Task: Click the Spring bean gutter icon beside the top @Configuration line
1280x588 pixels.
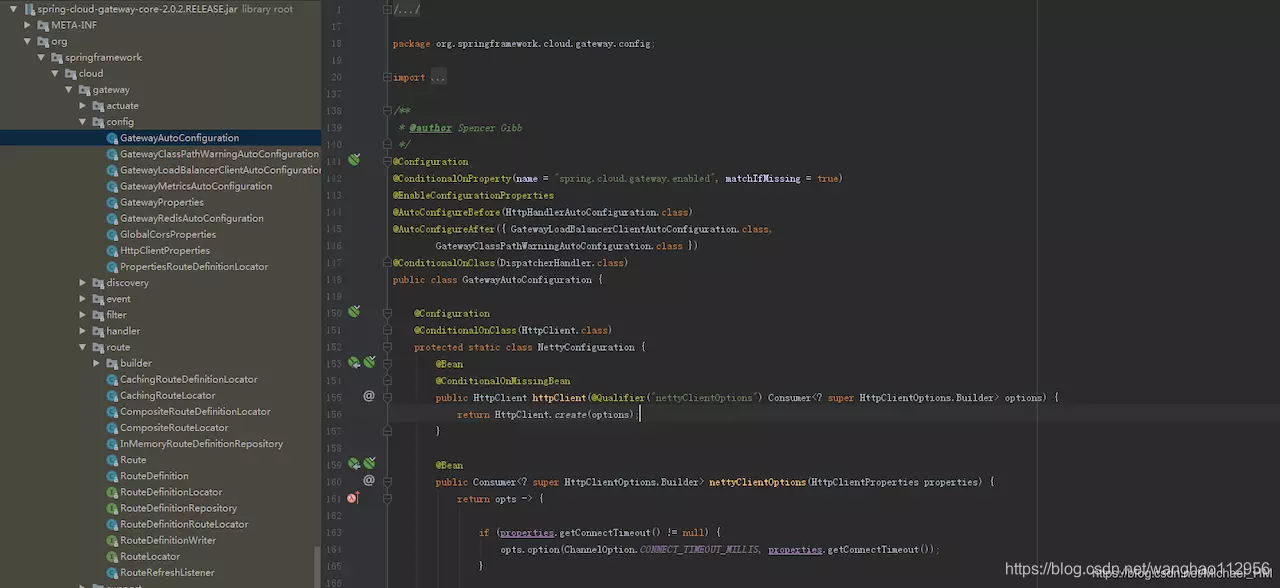Action: [x=353, y=160]
